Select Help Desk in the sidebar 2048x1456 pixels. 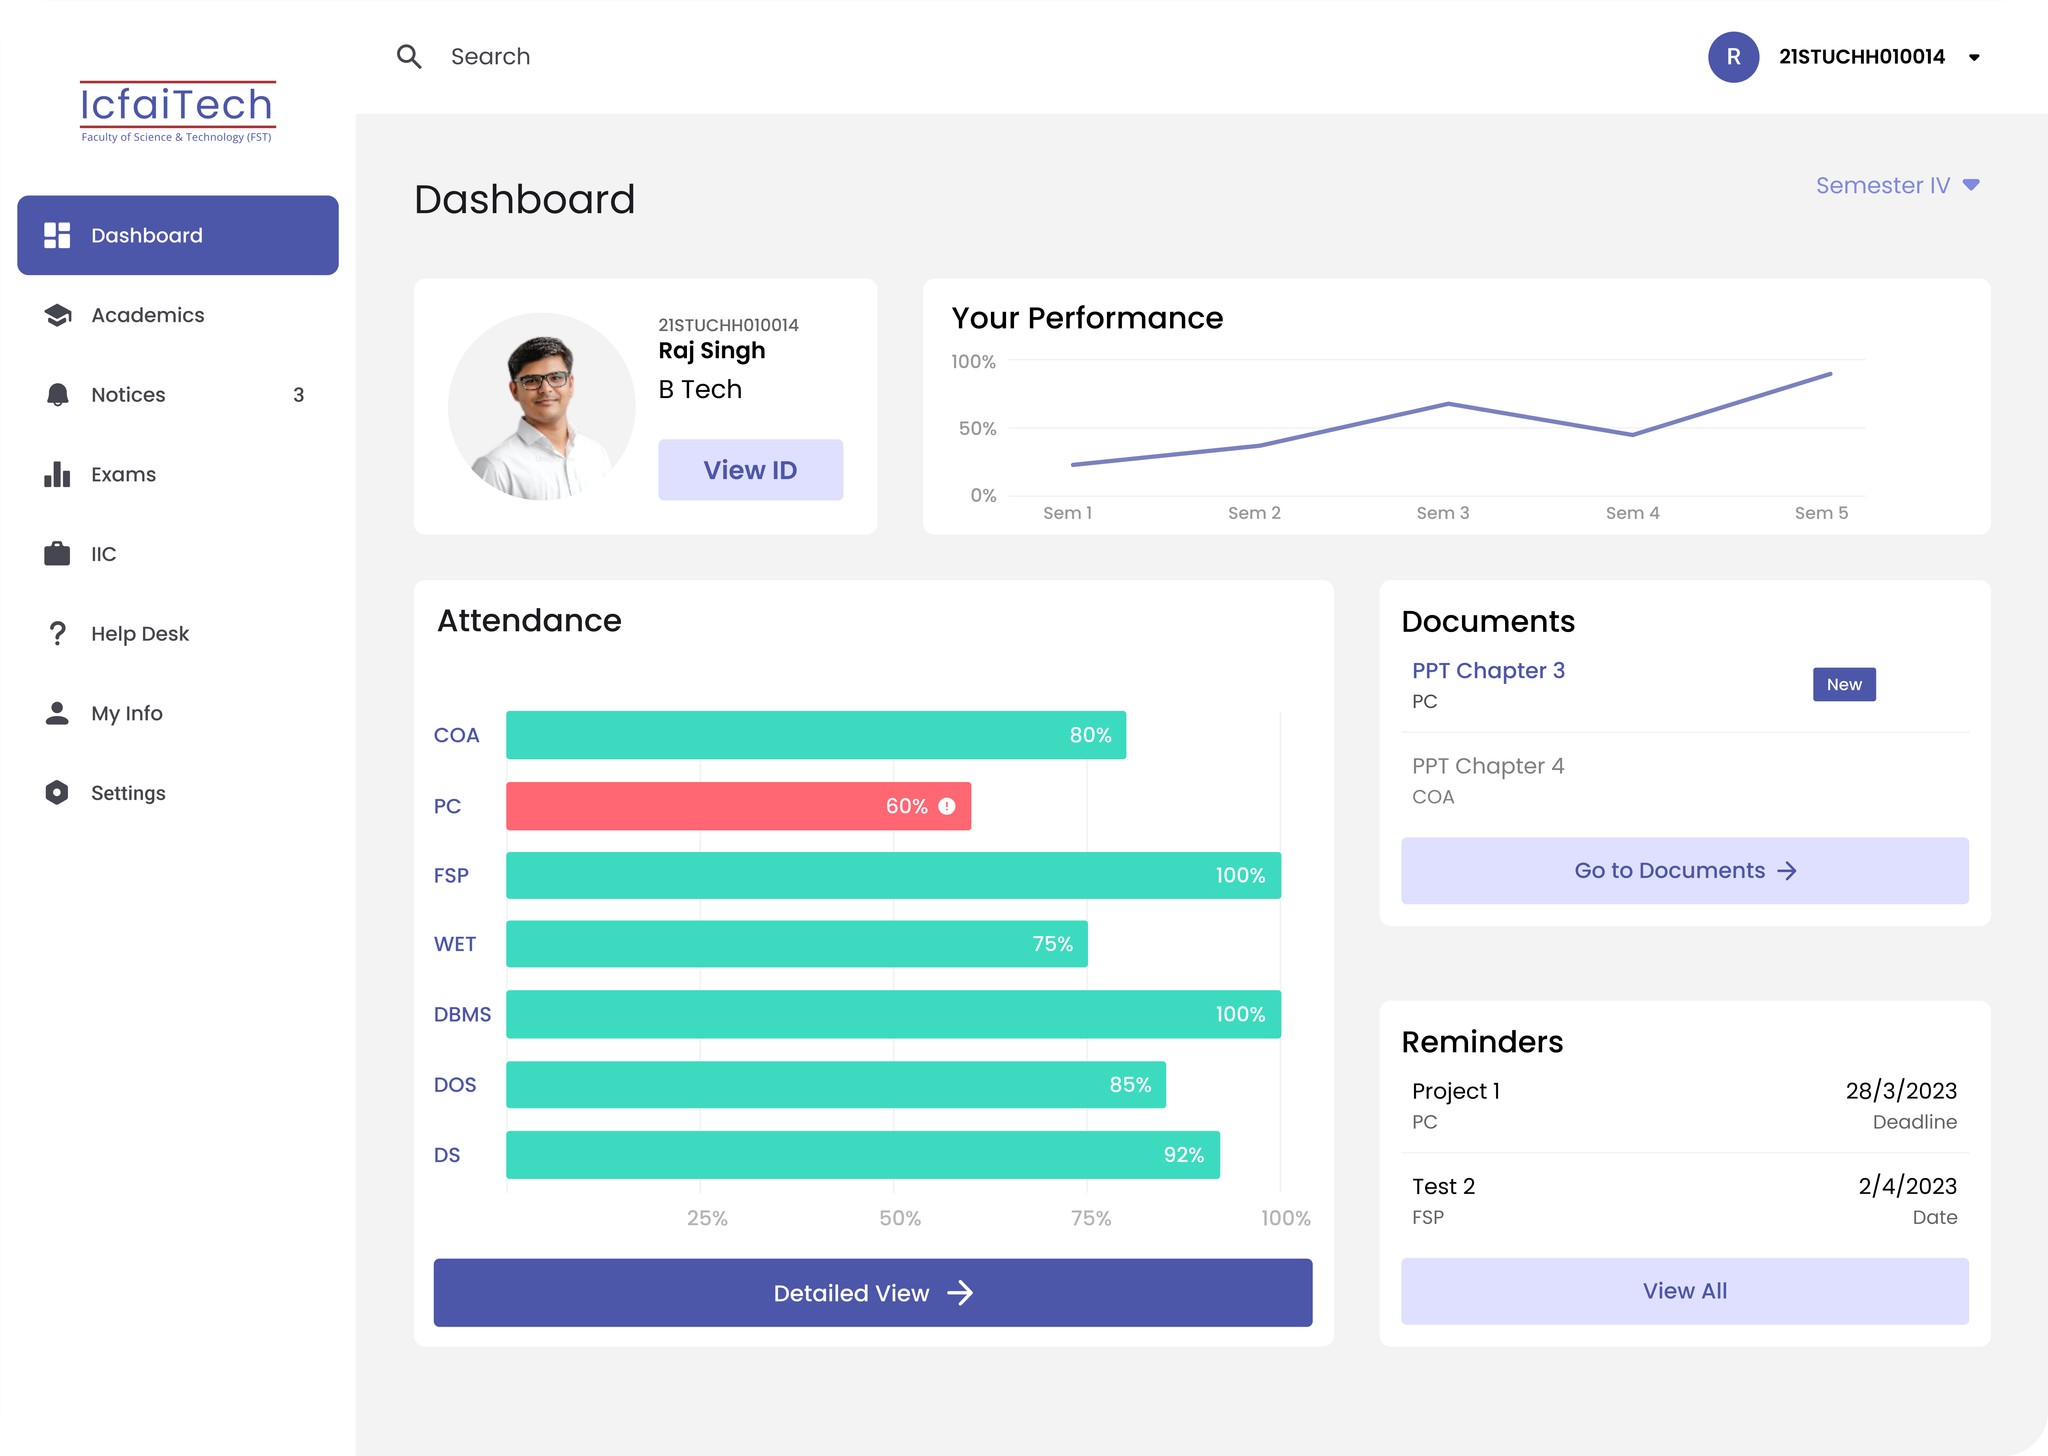tap(178, 633)
